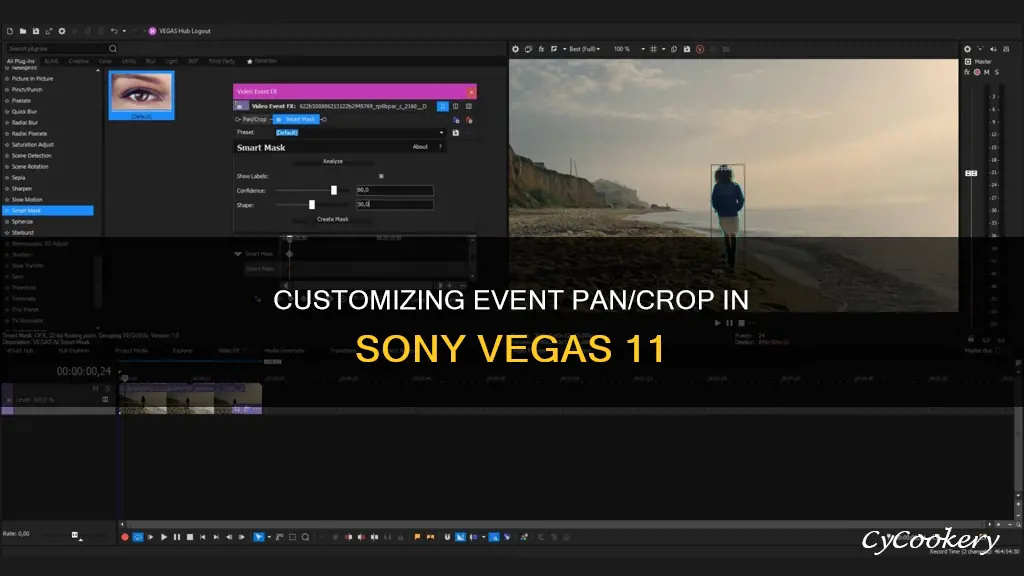The image size is (1024, 576).
Task: Edit the Shape value field
Action: [394, 204]
